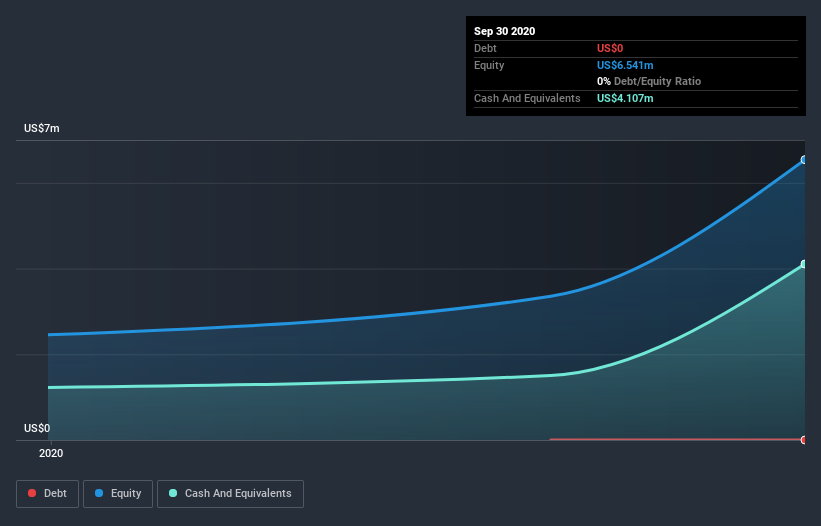Screen dimensions: 821x526
Task: Toggle the Equity series legend button
Action: click(118, 494)
